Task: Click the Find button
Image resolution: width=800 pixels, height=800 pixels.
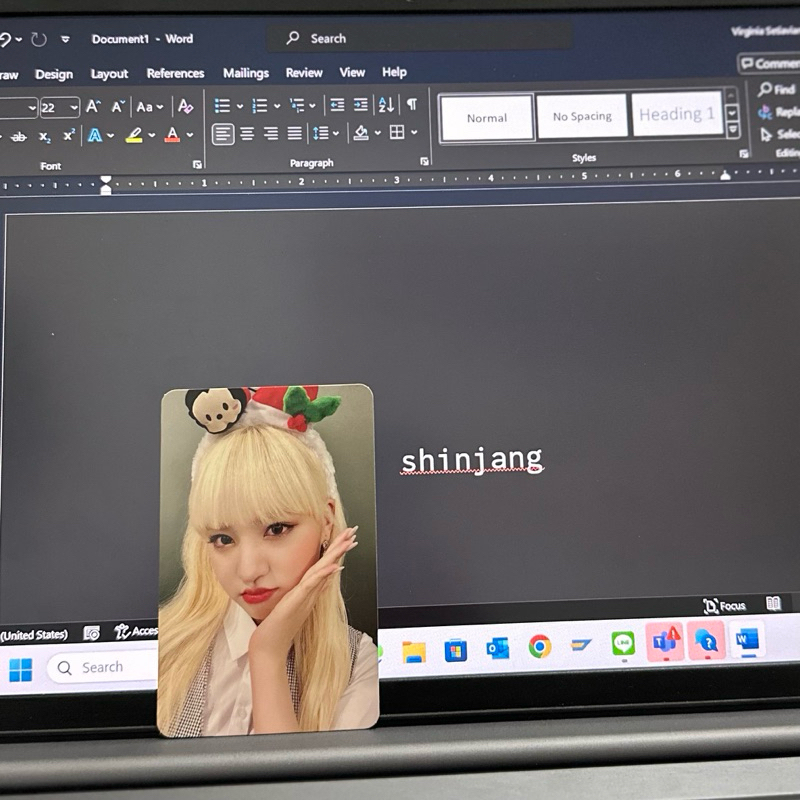Action: click(776, 89)
